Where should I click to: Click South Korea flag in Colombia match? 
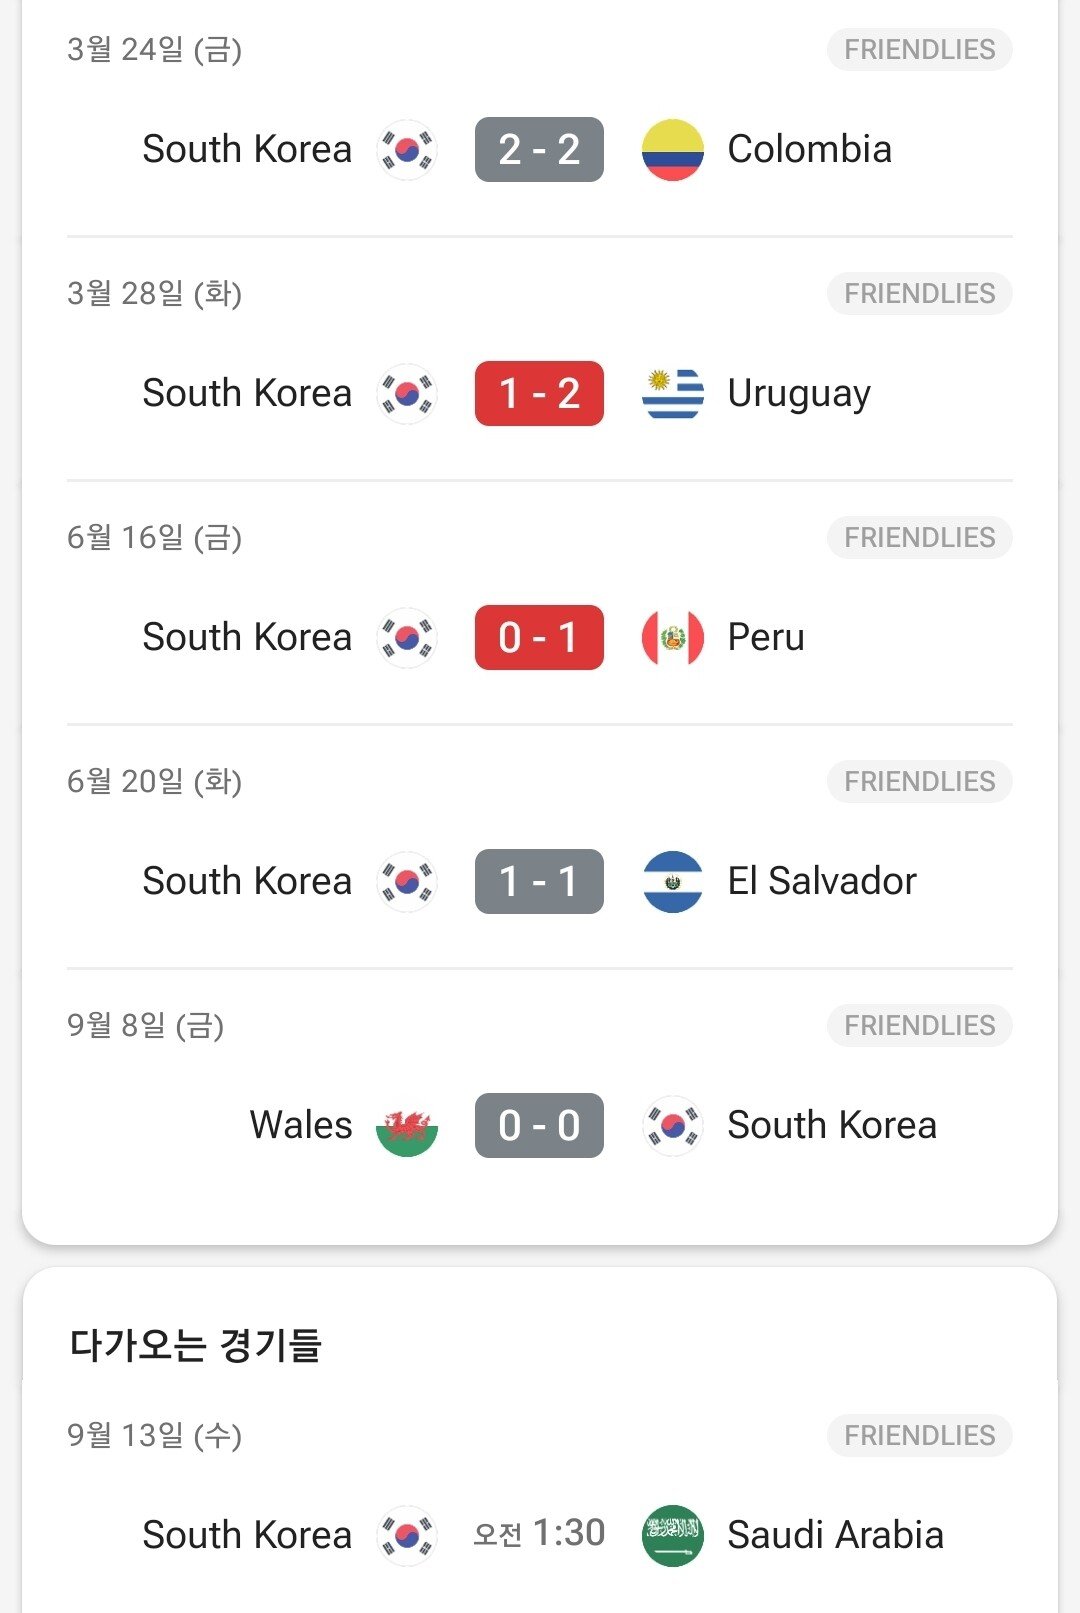(x=407, y=150)
